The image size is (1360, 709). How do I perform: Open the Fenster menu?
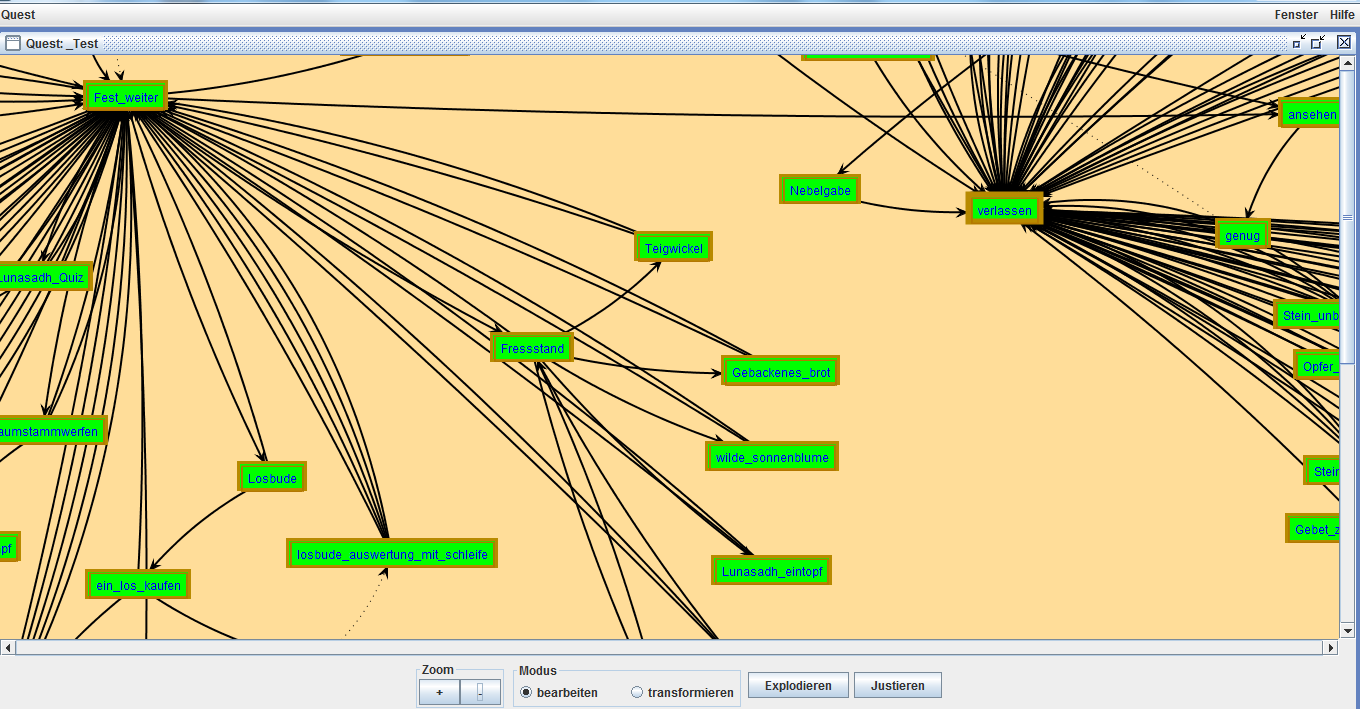pos(1295,14)
